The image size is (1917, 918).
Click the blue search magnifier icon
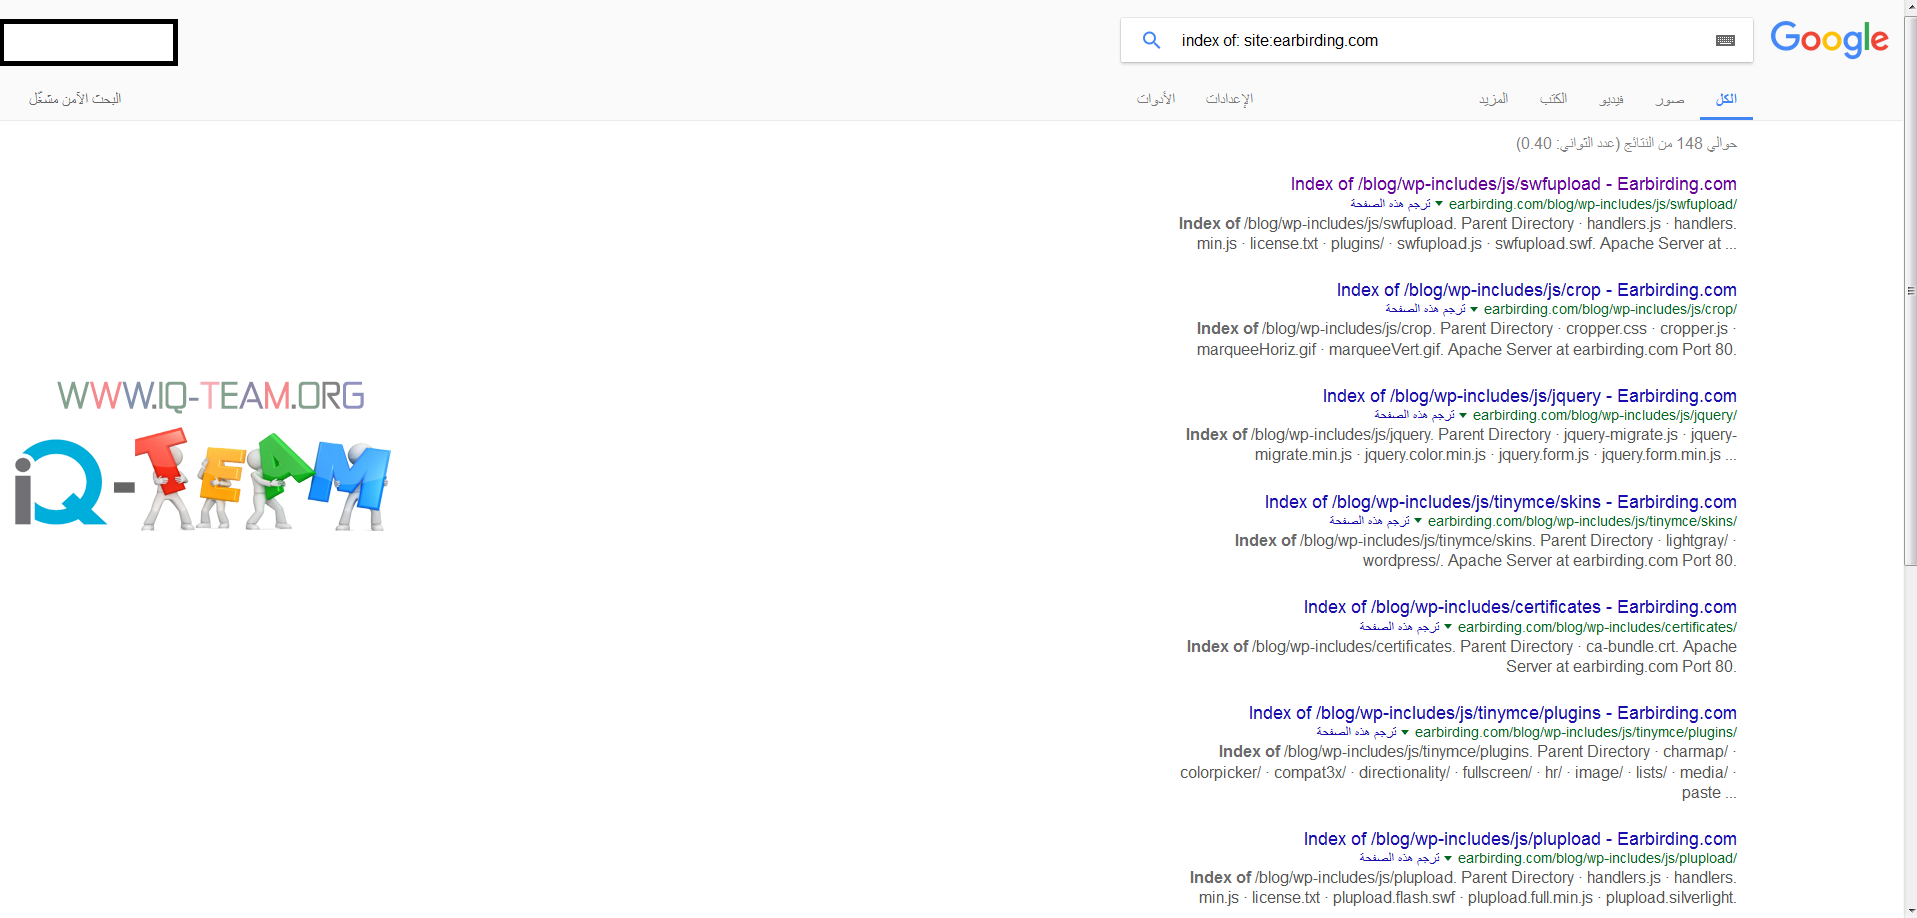[1151, 40]
